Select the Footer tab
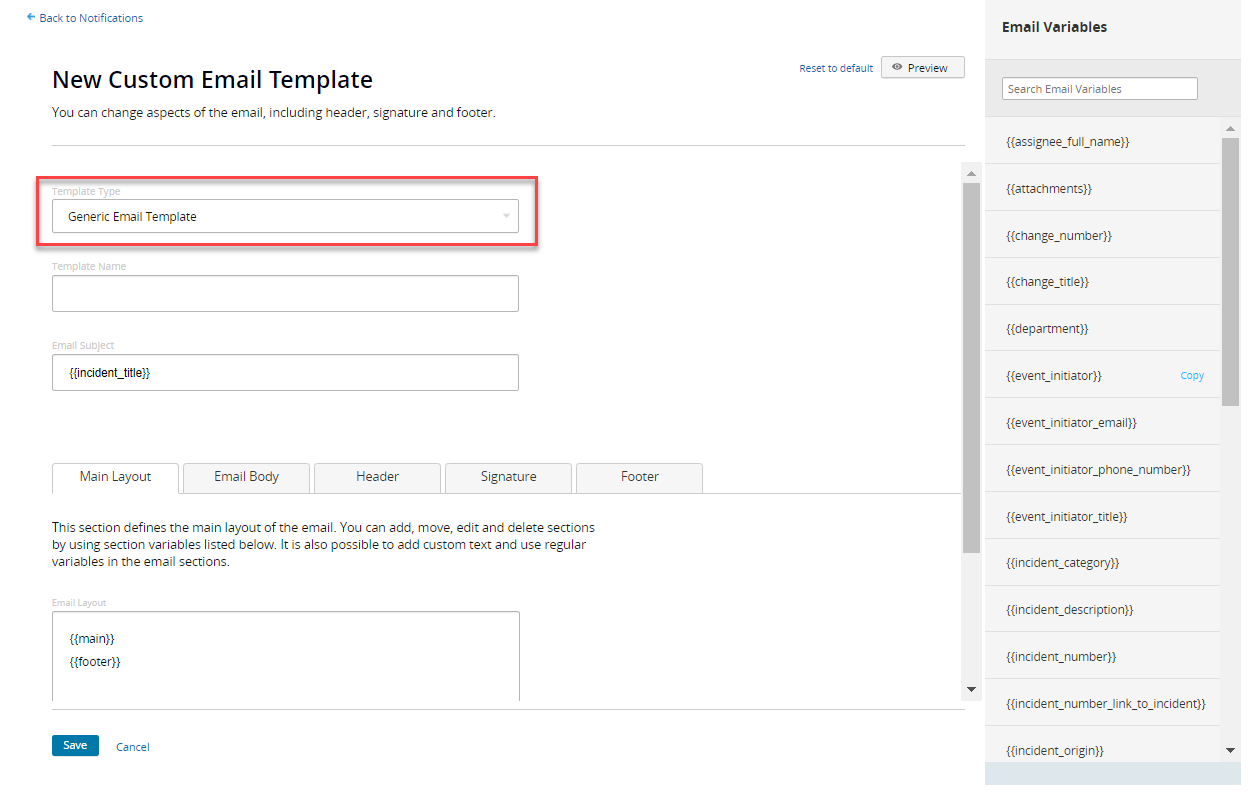The image size is (1259, 795). tap(638, 477)
